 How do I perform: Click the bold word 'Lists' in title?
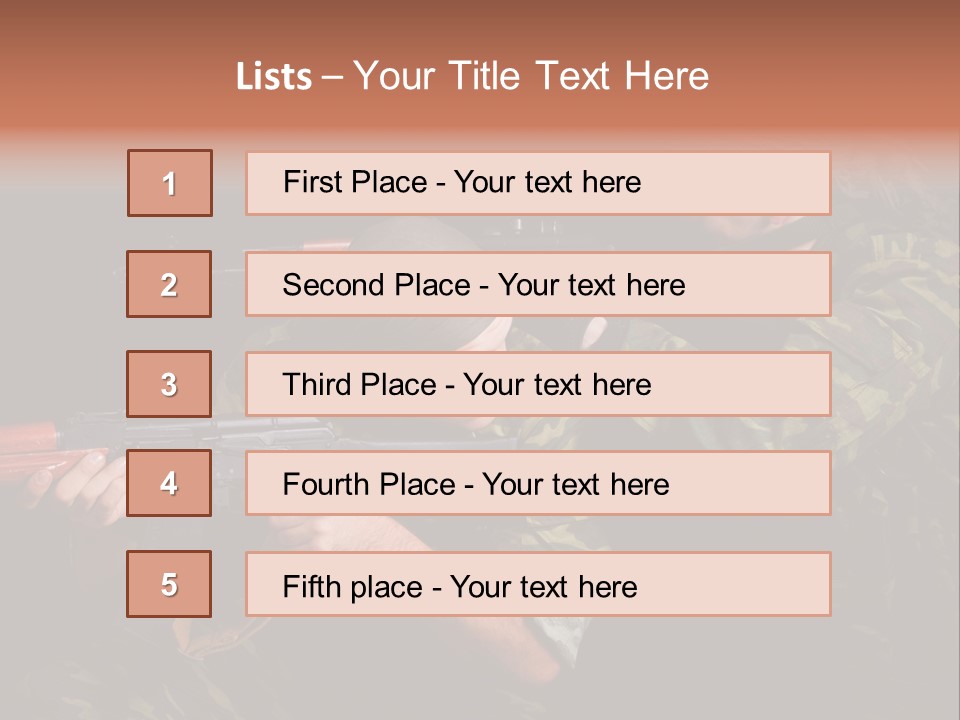[x=274, y=77]
